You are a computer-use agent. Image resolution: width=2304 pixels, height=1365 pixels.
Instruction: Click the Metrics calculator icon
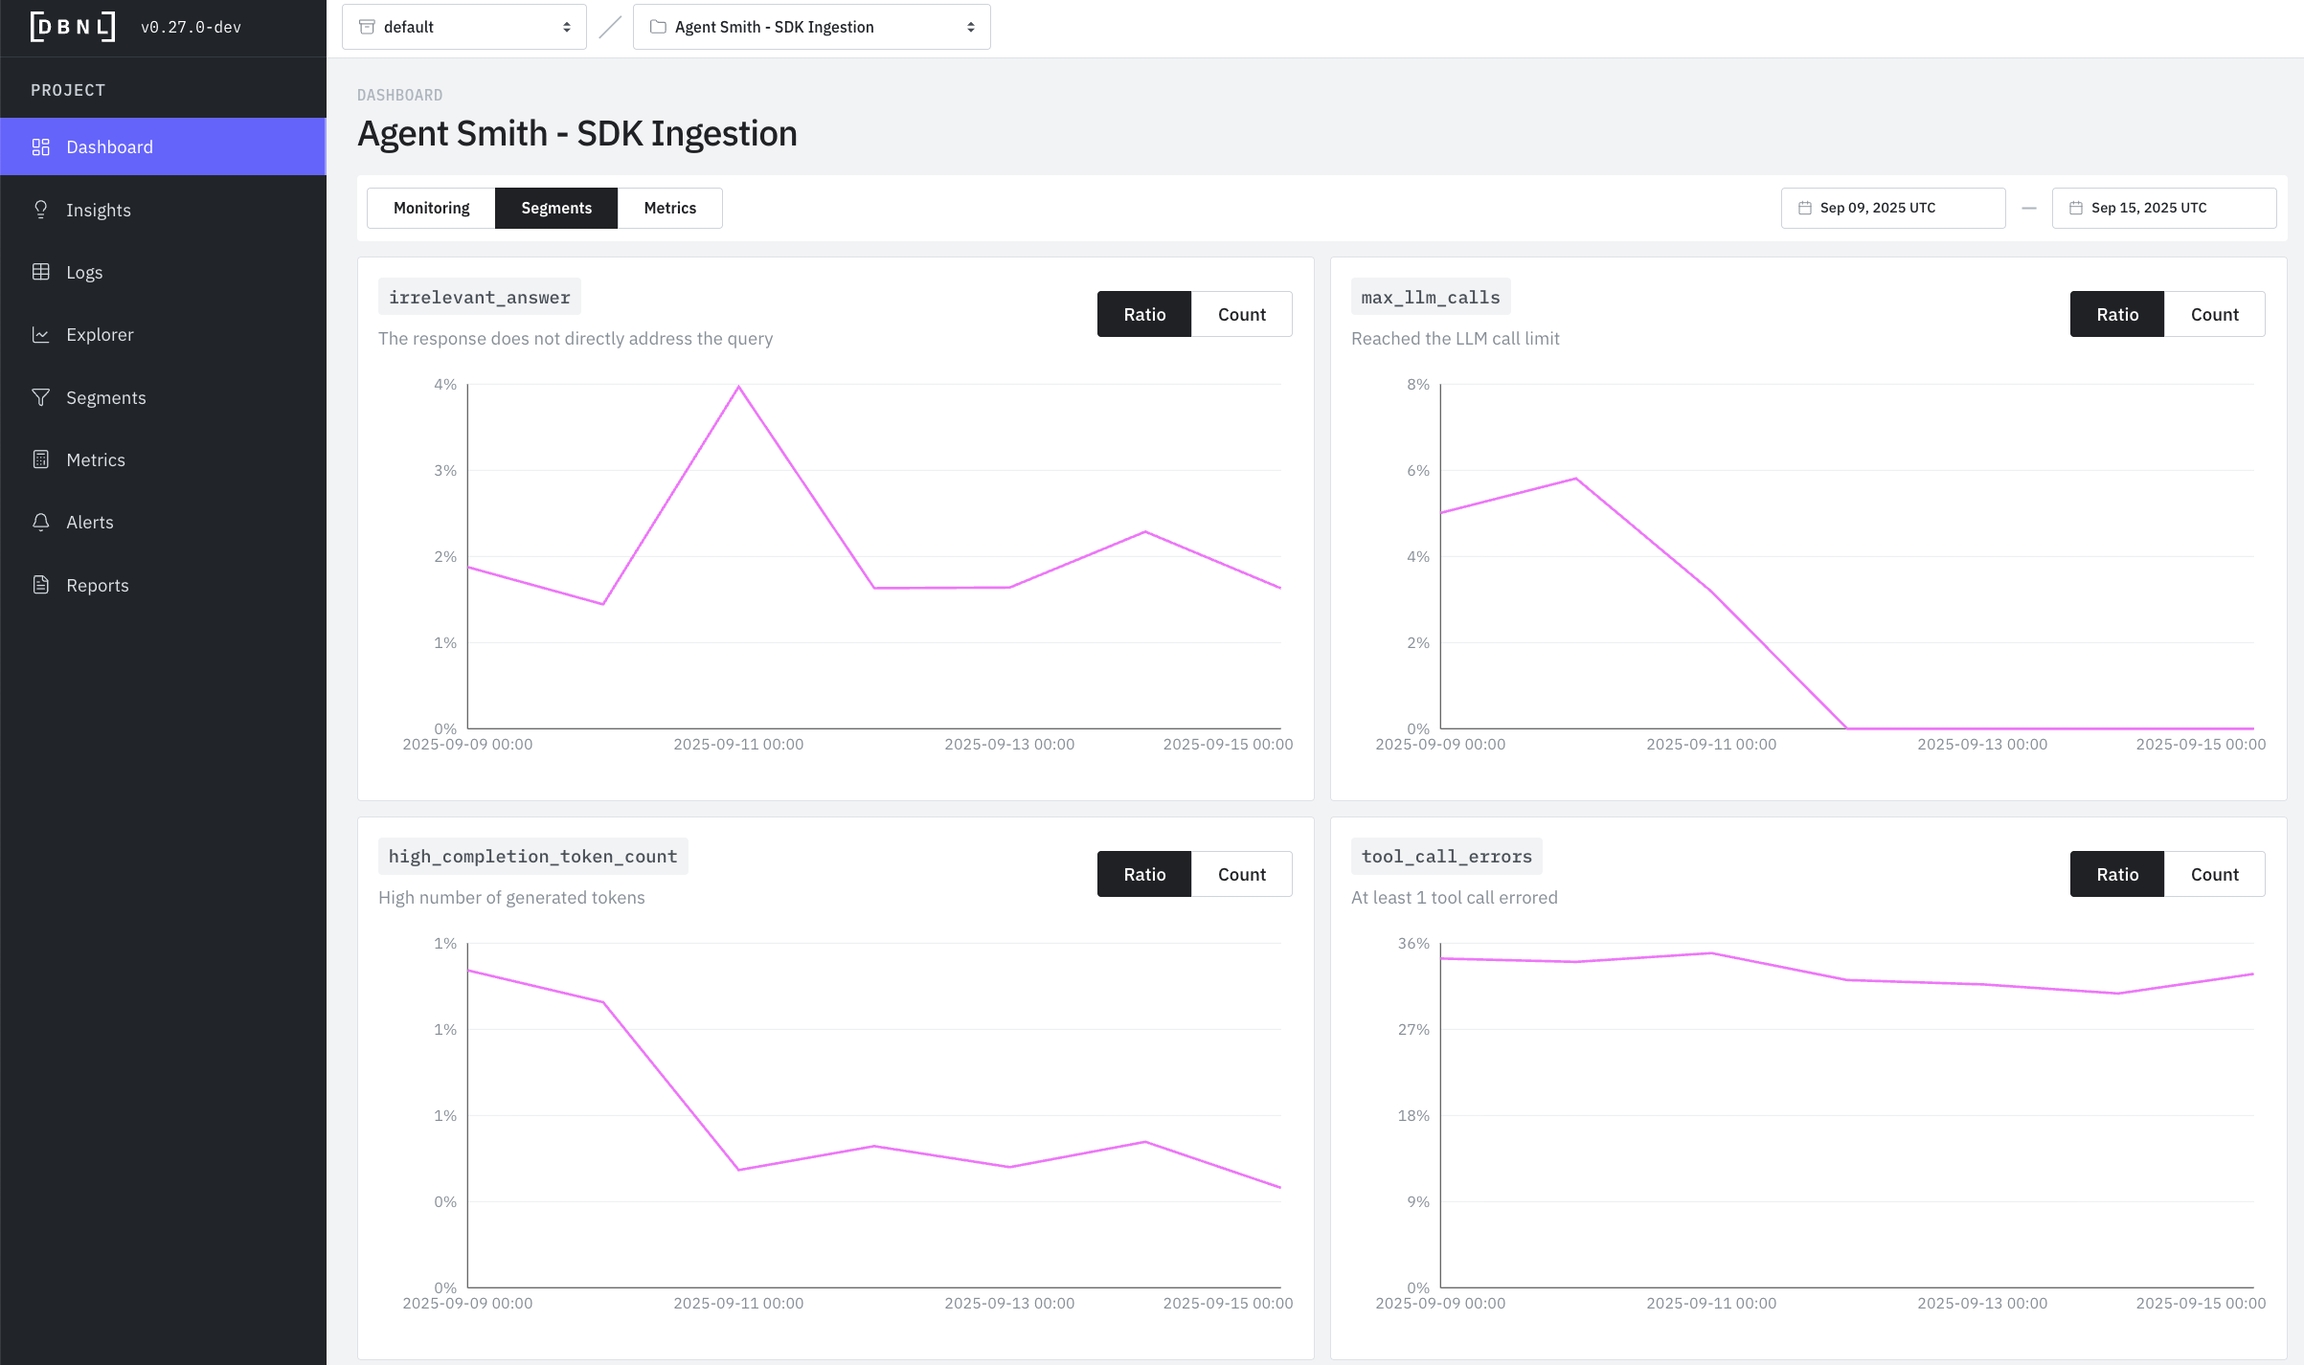(x=41, y=459)
